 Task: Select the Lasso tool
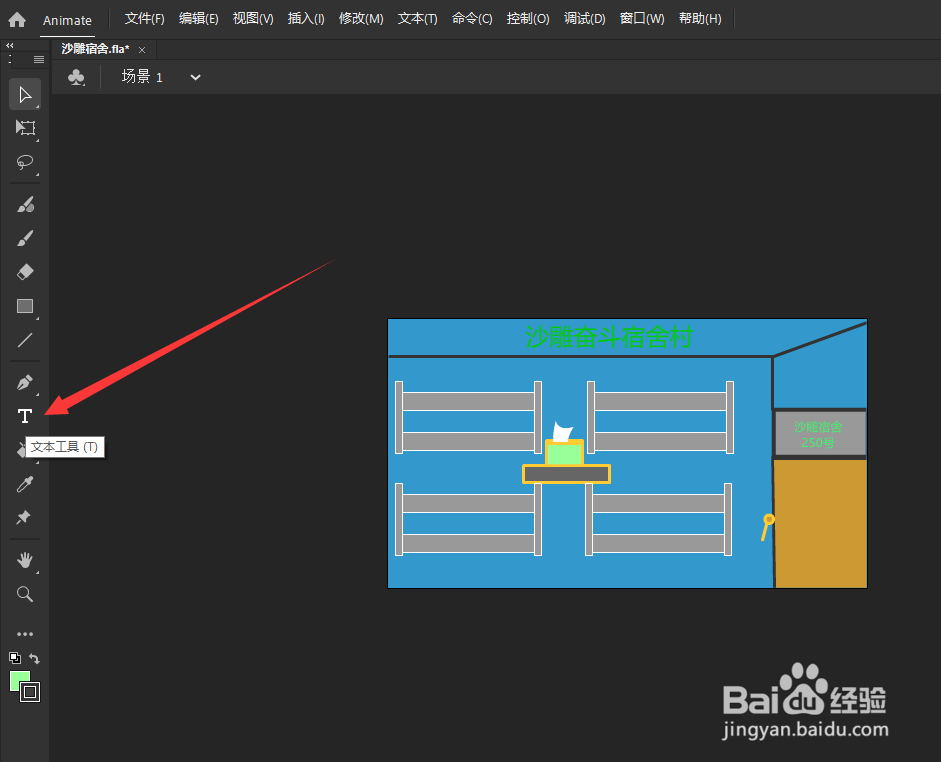tap(25, 162)
